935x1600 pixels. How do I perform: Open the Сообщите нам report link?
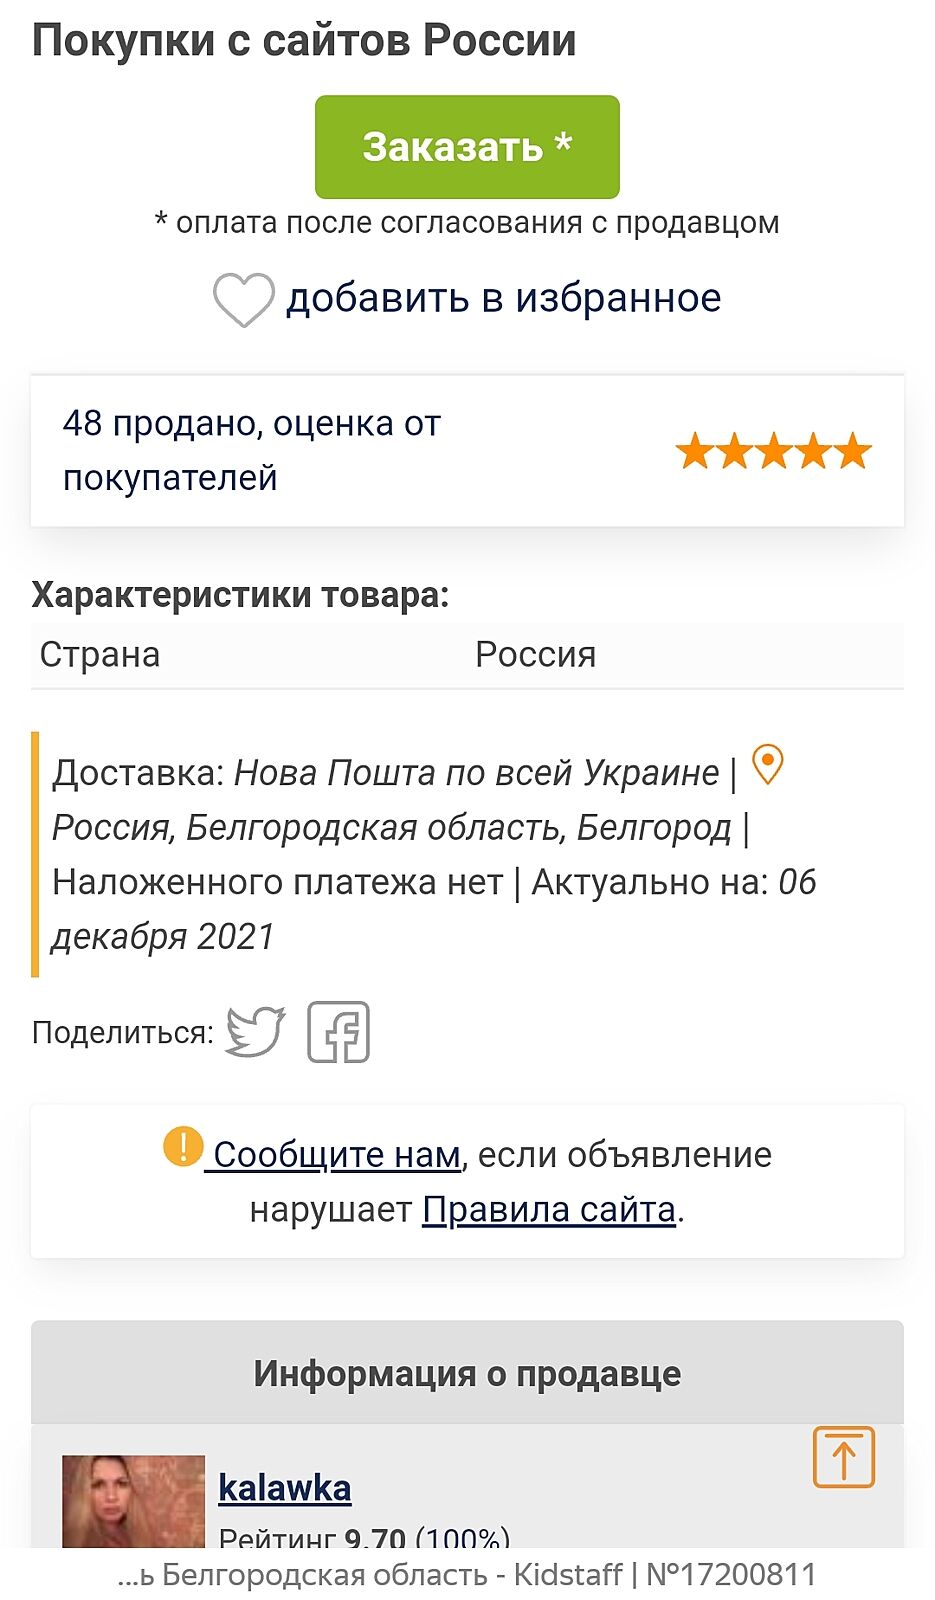(336, 1155)
